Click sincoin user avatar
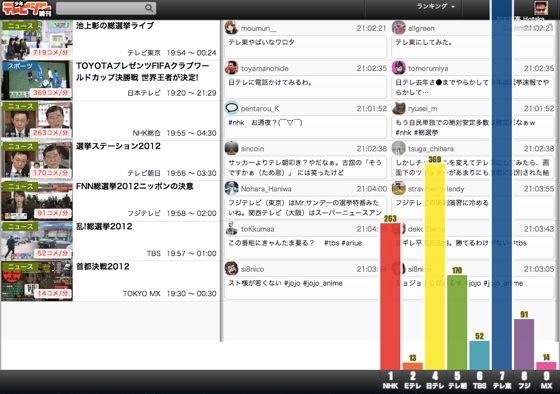Viewport: 560px width, 394px height. tap(231, 148)
